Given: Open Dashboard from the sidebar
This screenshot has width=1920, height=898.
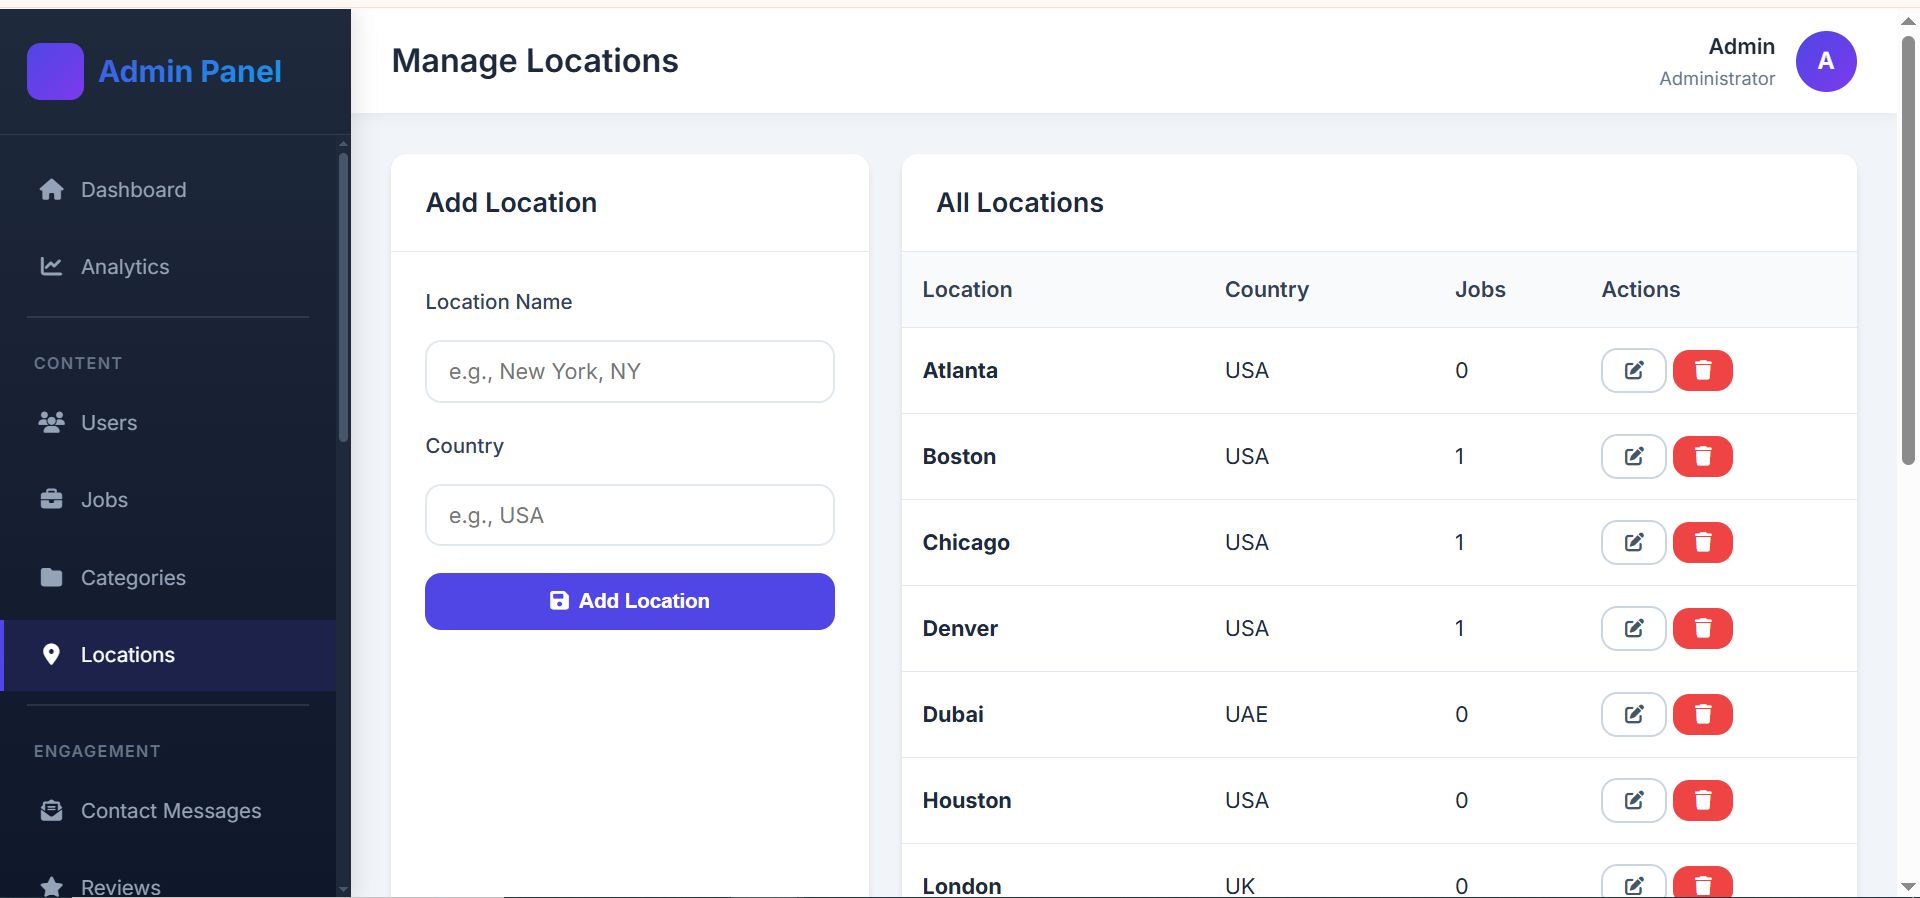Looking at the screenshot, I should coord(133,190).
